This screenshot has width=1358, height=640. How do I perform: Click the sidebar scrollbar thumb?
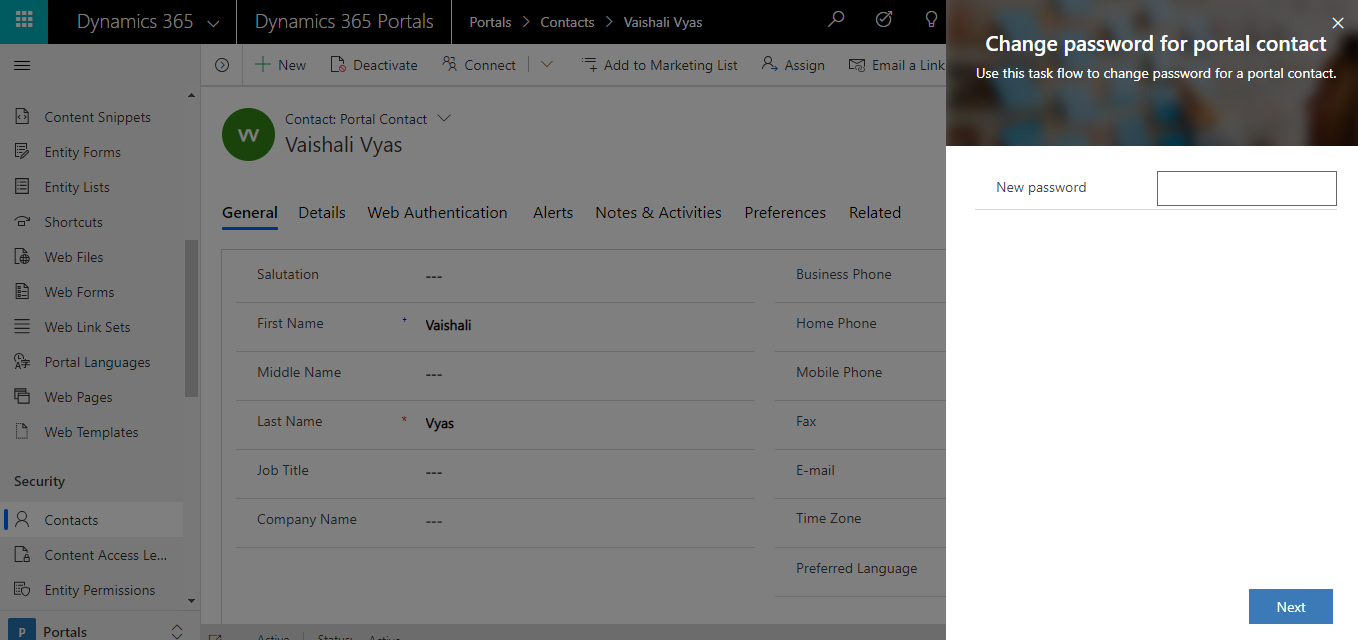[x=192, y=319]
